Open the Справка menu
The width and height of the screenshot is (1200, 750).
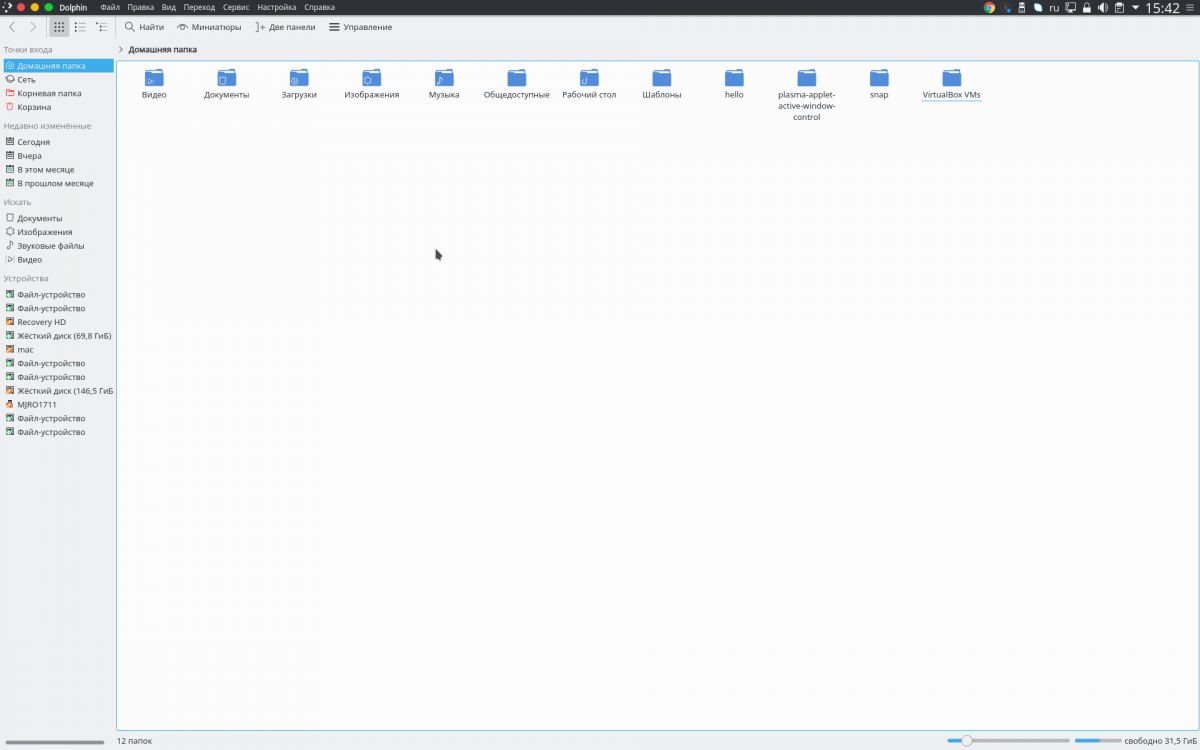coord(320,7)
